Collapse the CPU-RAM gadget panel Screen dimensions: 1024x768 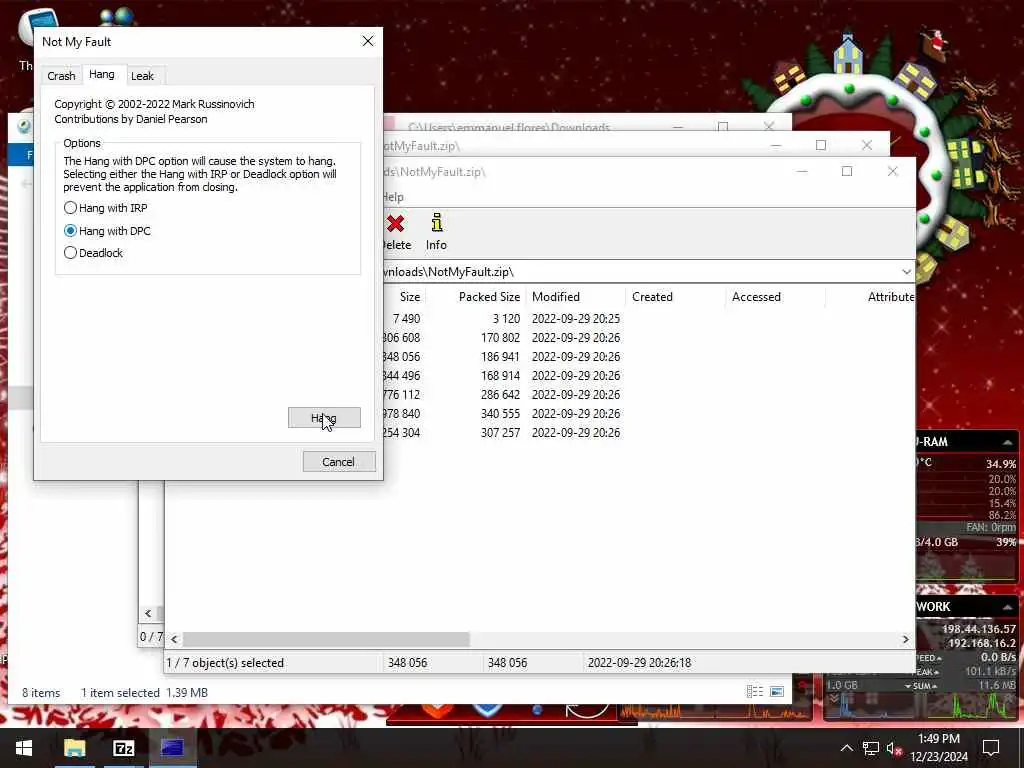(x=1008, y=442)
